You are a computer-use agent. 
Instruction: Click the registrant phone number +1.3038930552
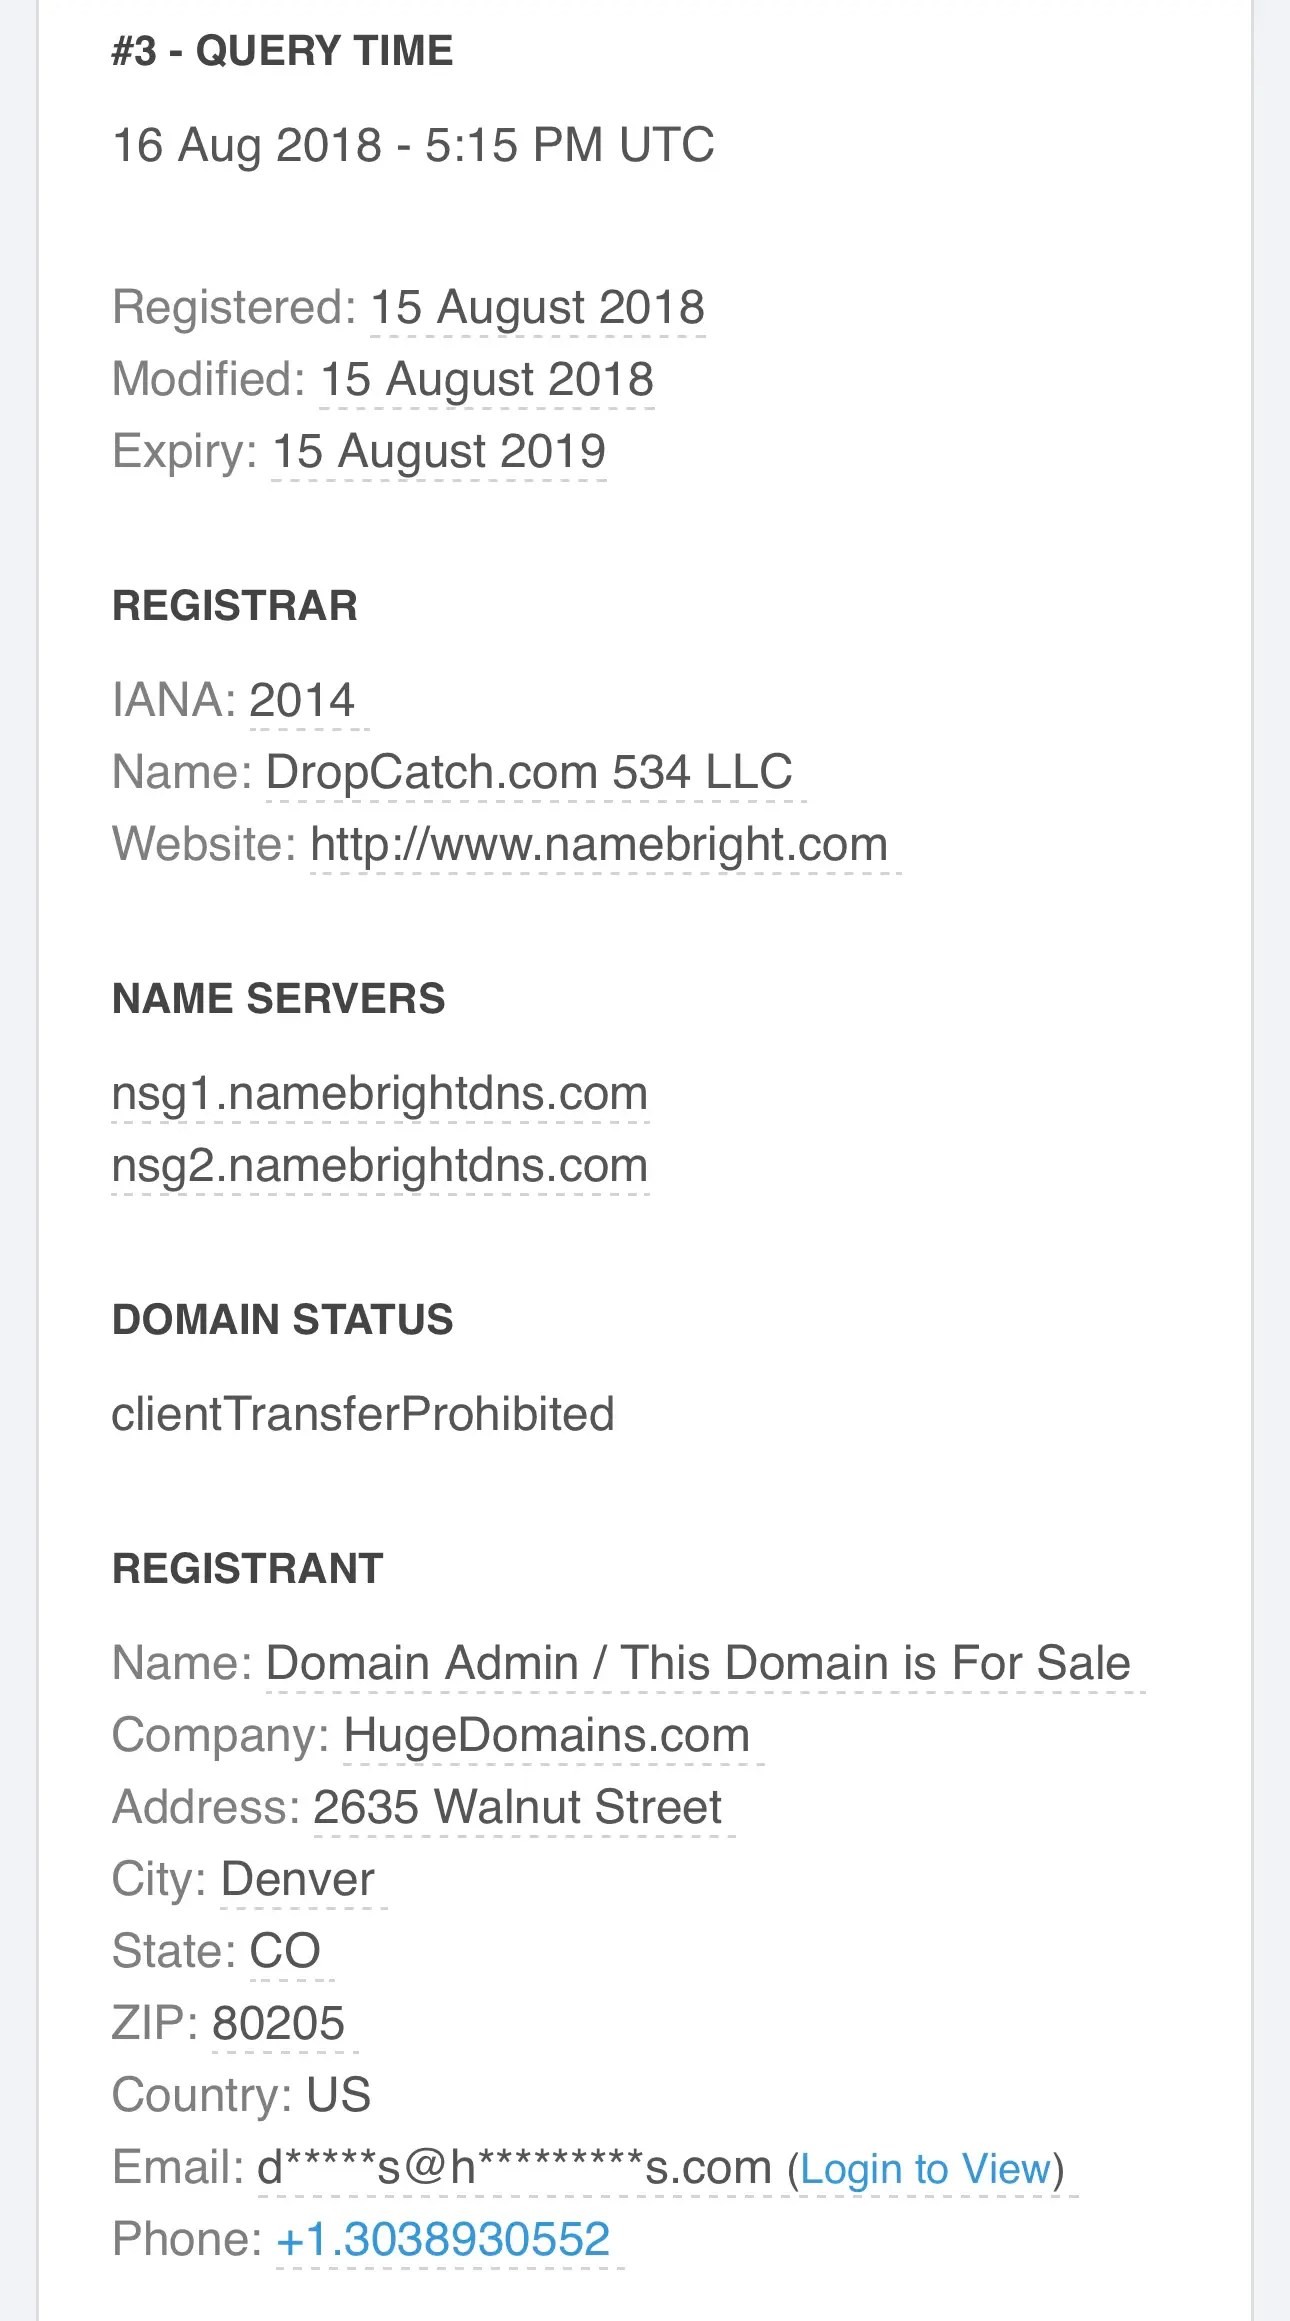click(x=443, y=2239)
